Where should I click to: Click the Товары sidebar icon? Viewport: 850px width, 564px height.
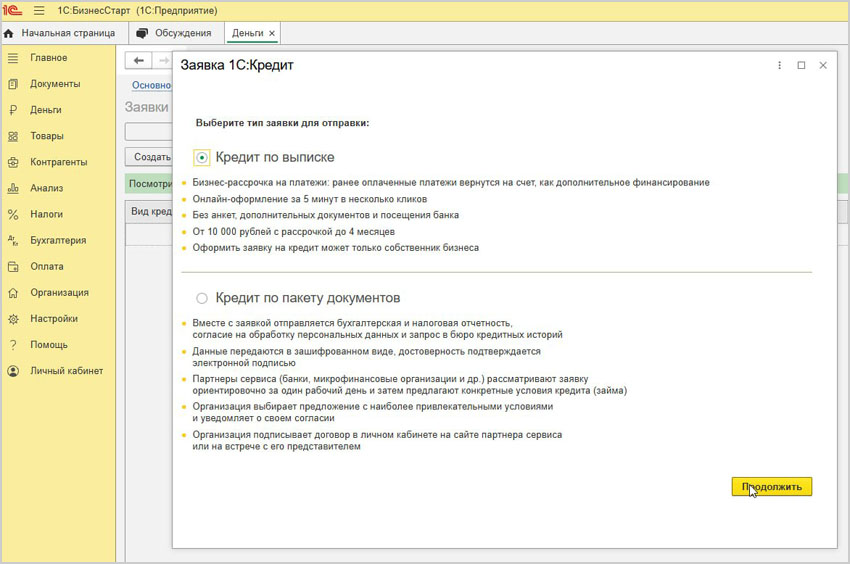tap(13, 136)
